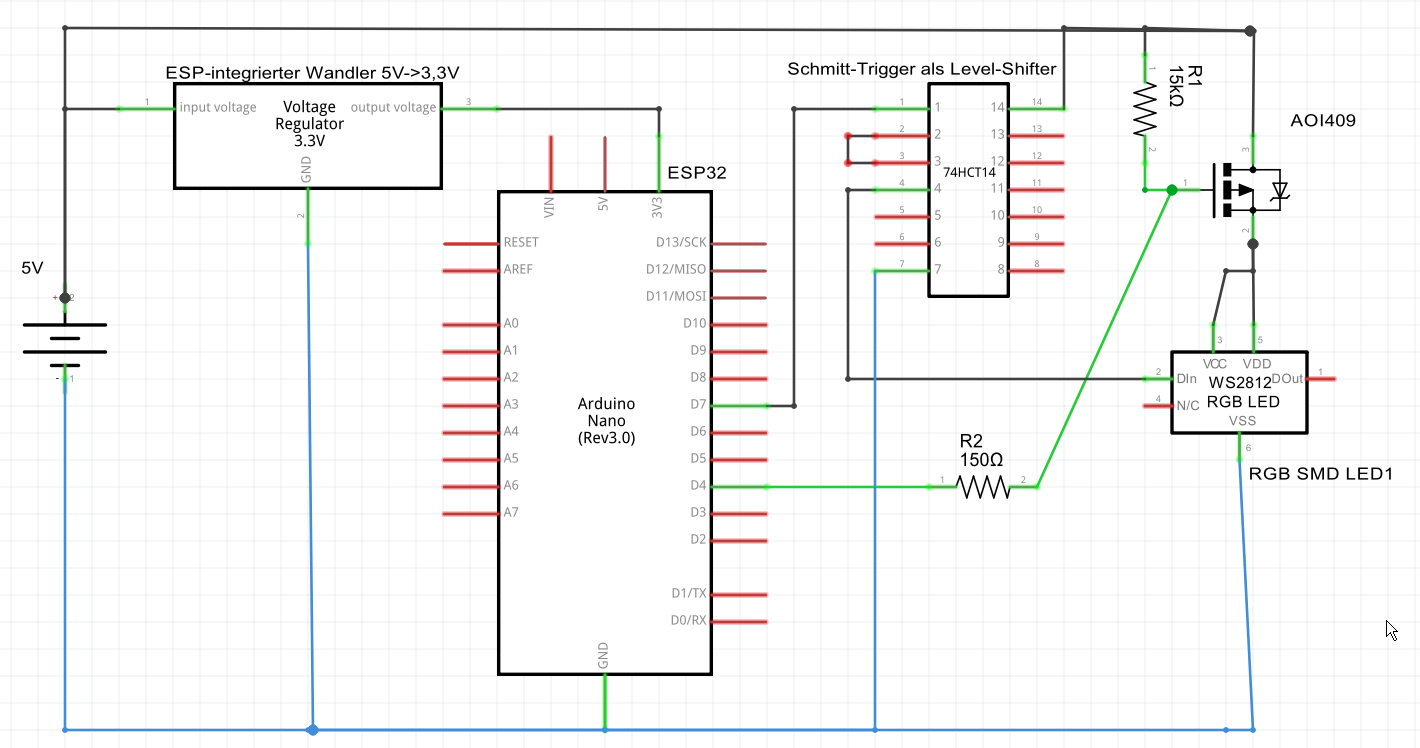Select the R1 15kΩ resistor symbol

(x=1145, y=109)
